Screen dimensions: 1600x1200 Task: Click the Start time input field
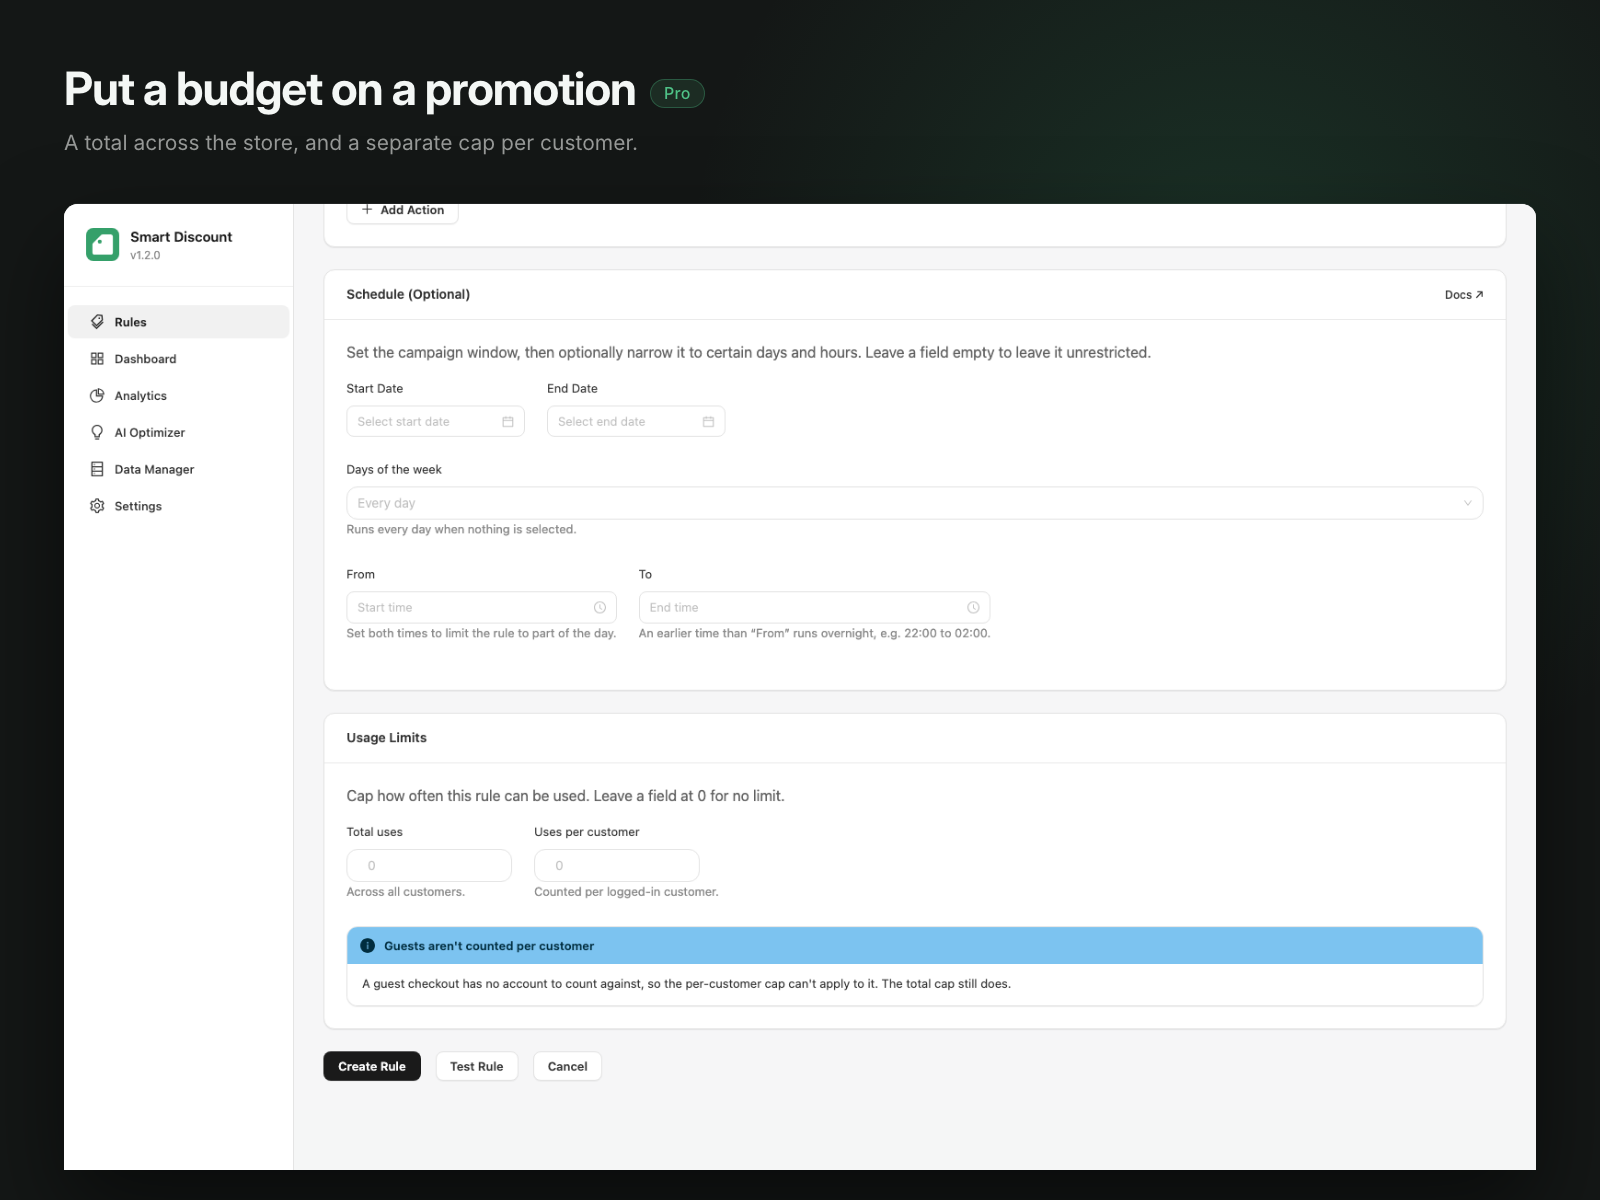[481, 608]
